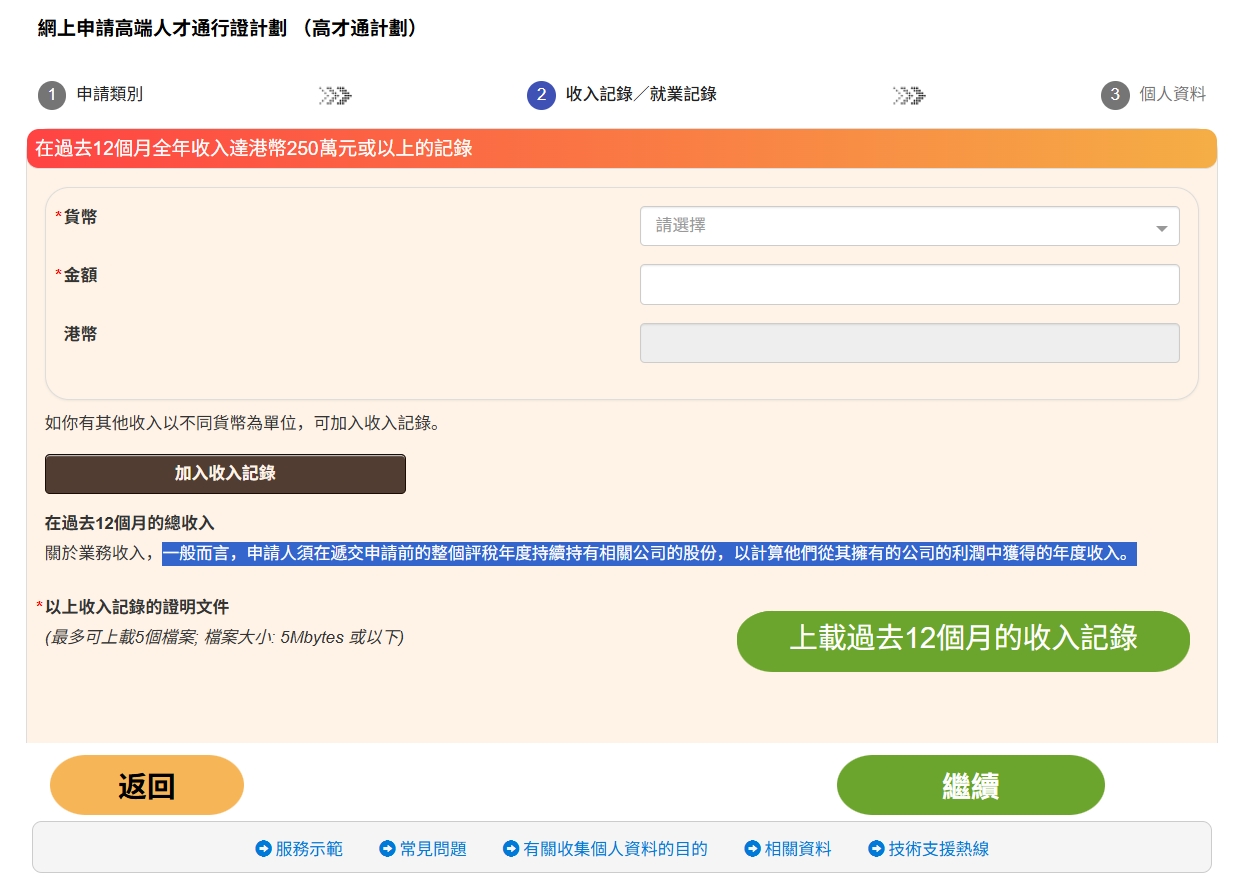Click the arrow icon beside 技術支援熱線
This screenshot has width=1239, height=888.
pos(875,849)
